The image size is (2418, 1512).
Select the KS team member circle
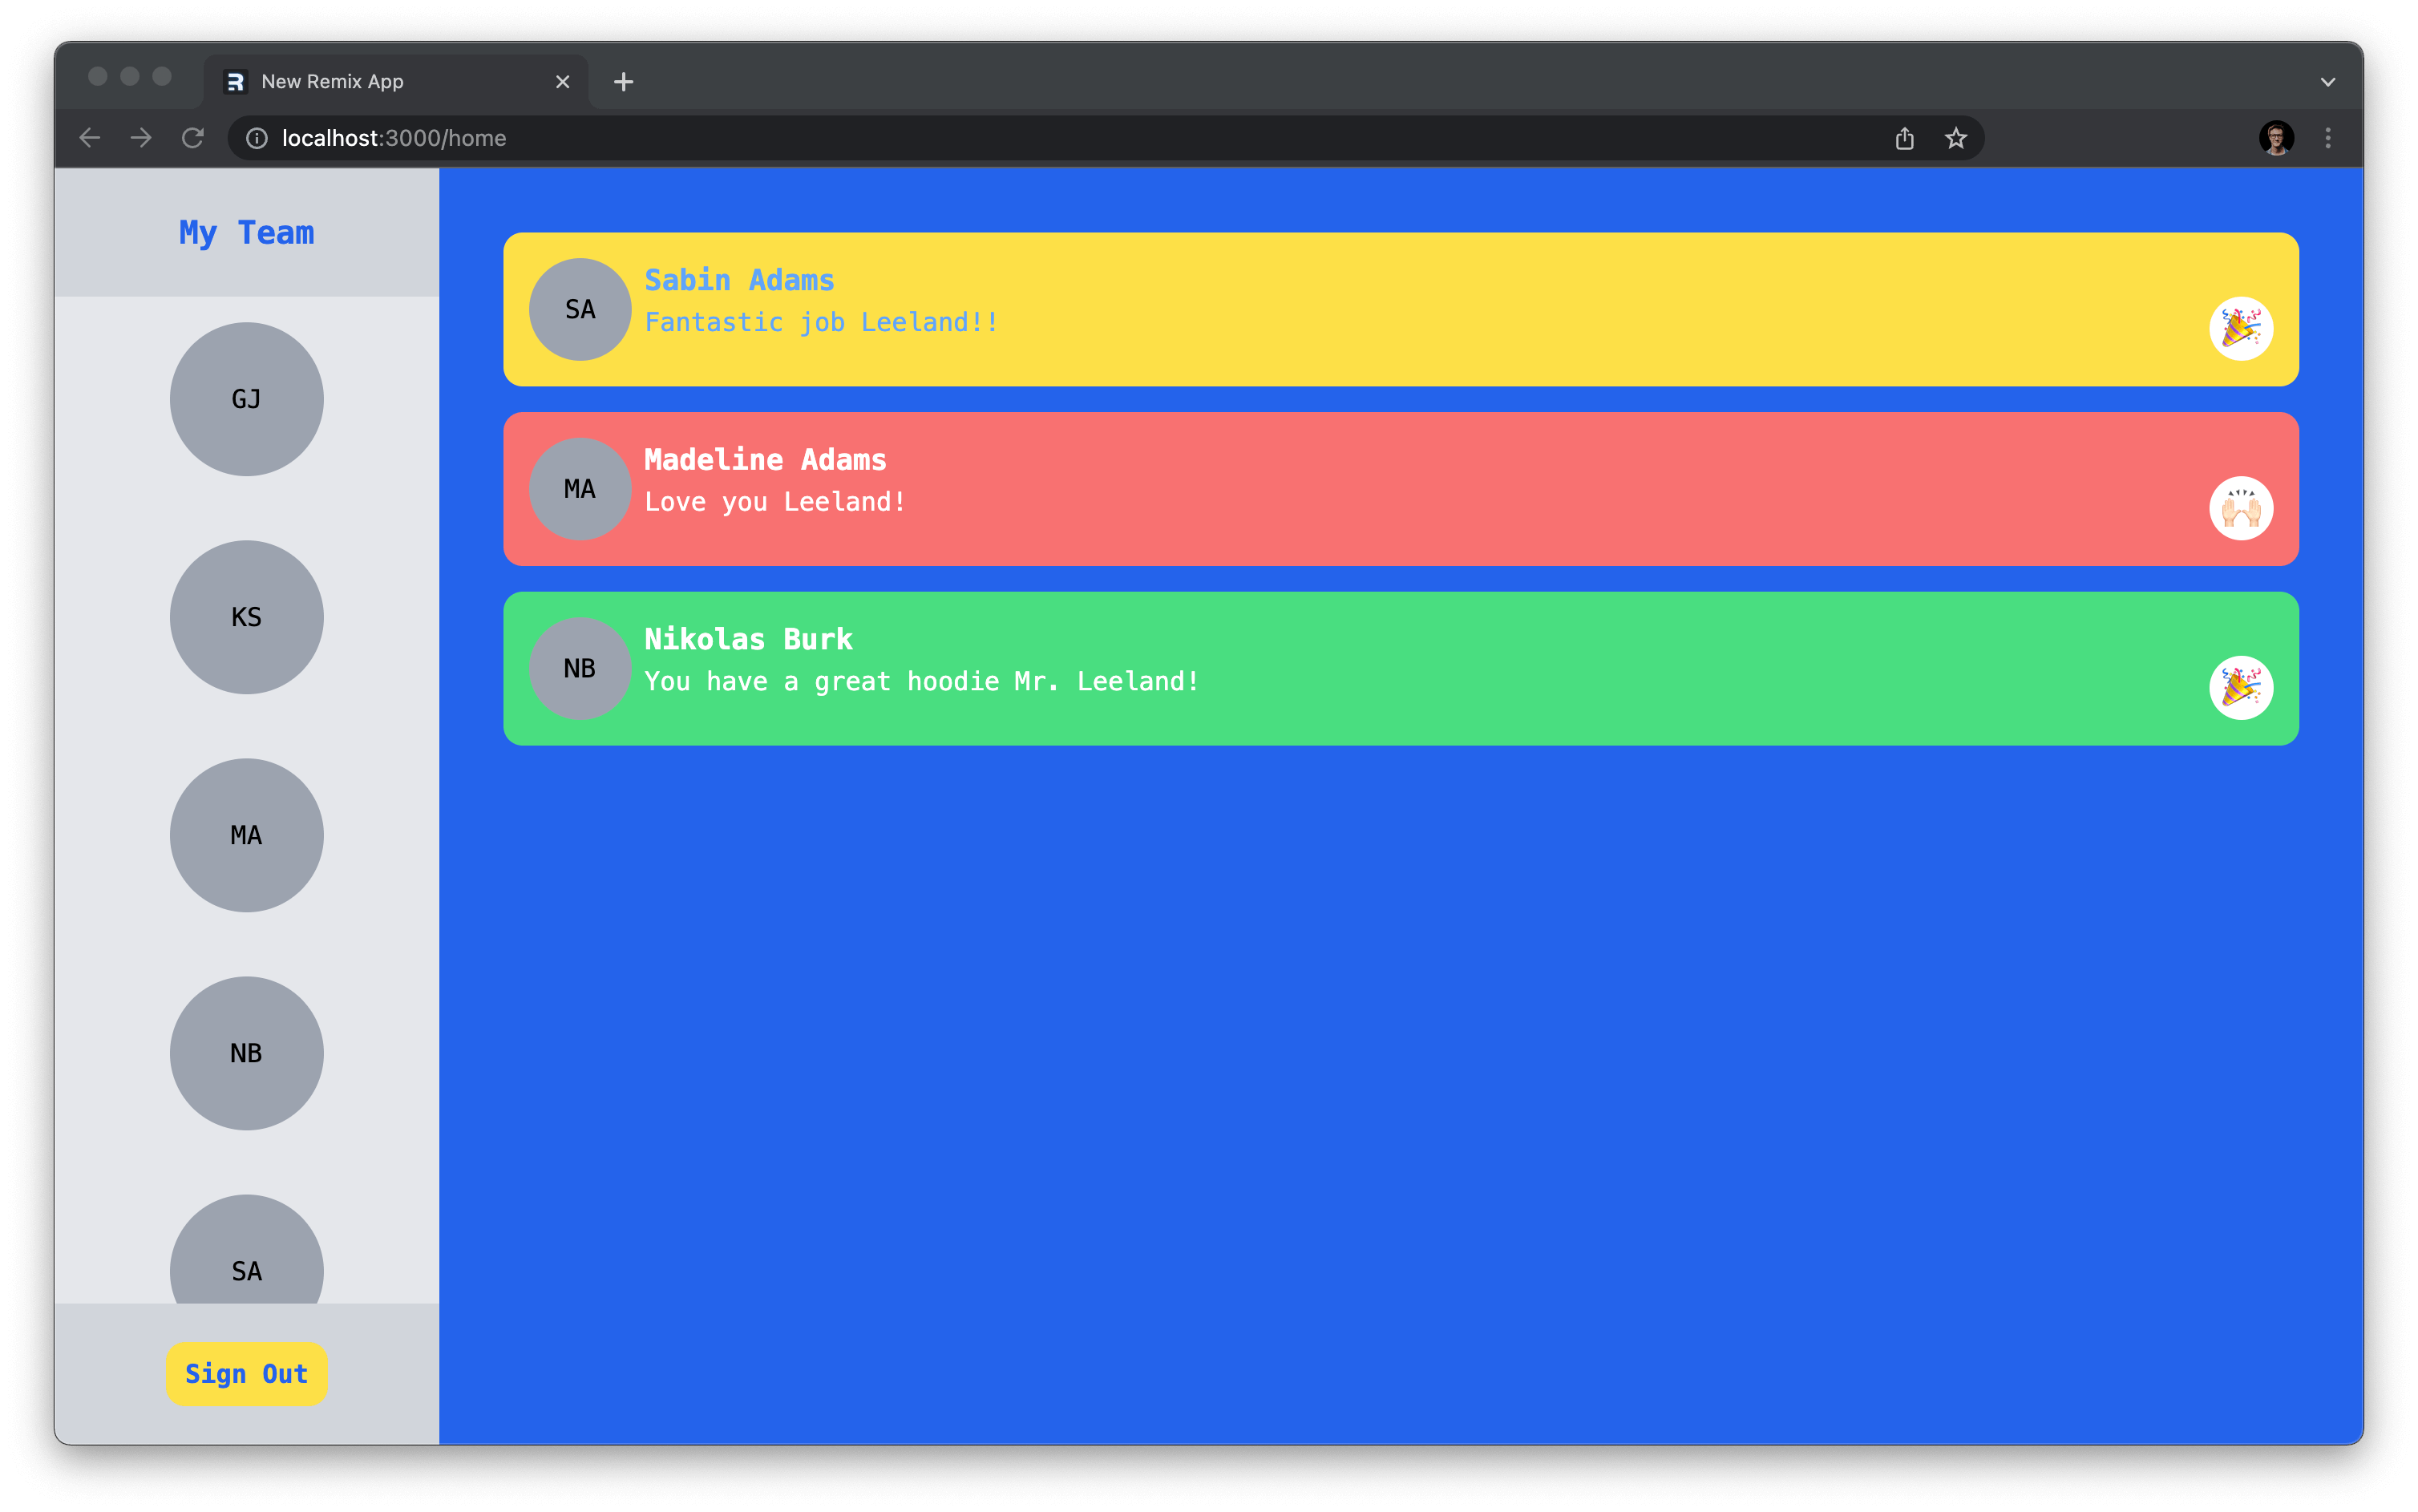pyautogui.click(x=246, y=617)
